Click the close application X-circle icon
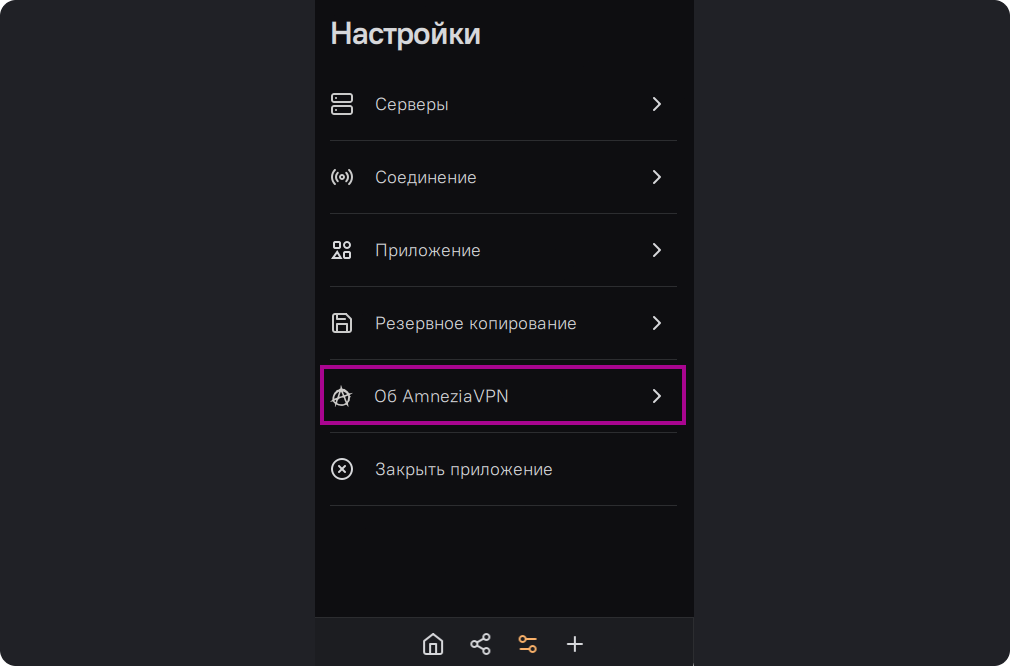The width and height of the screenshot is (1010, 666). [x=342, y=469]
